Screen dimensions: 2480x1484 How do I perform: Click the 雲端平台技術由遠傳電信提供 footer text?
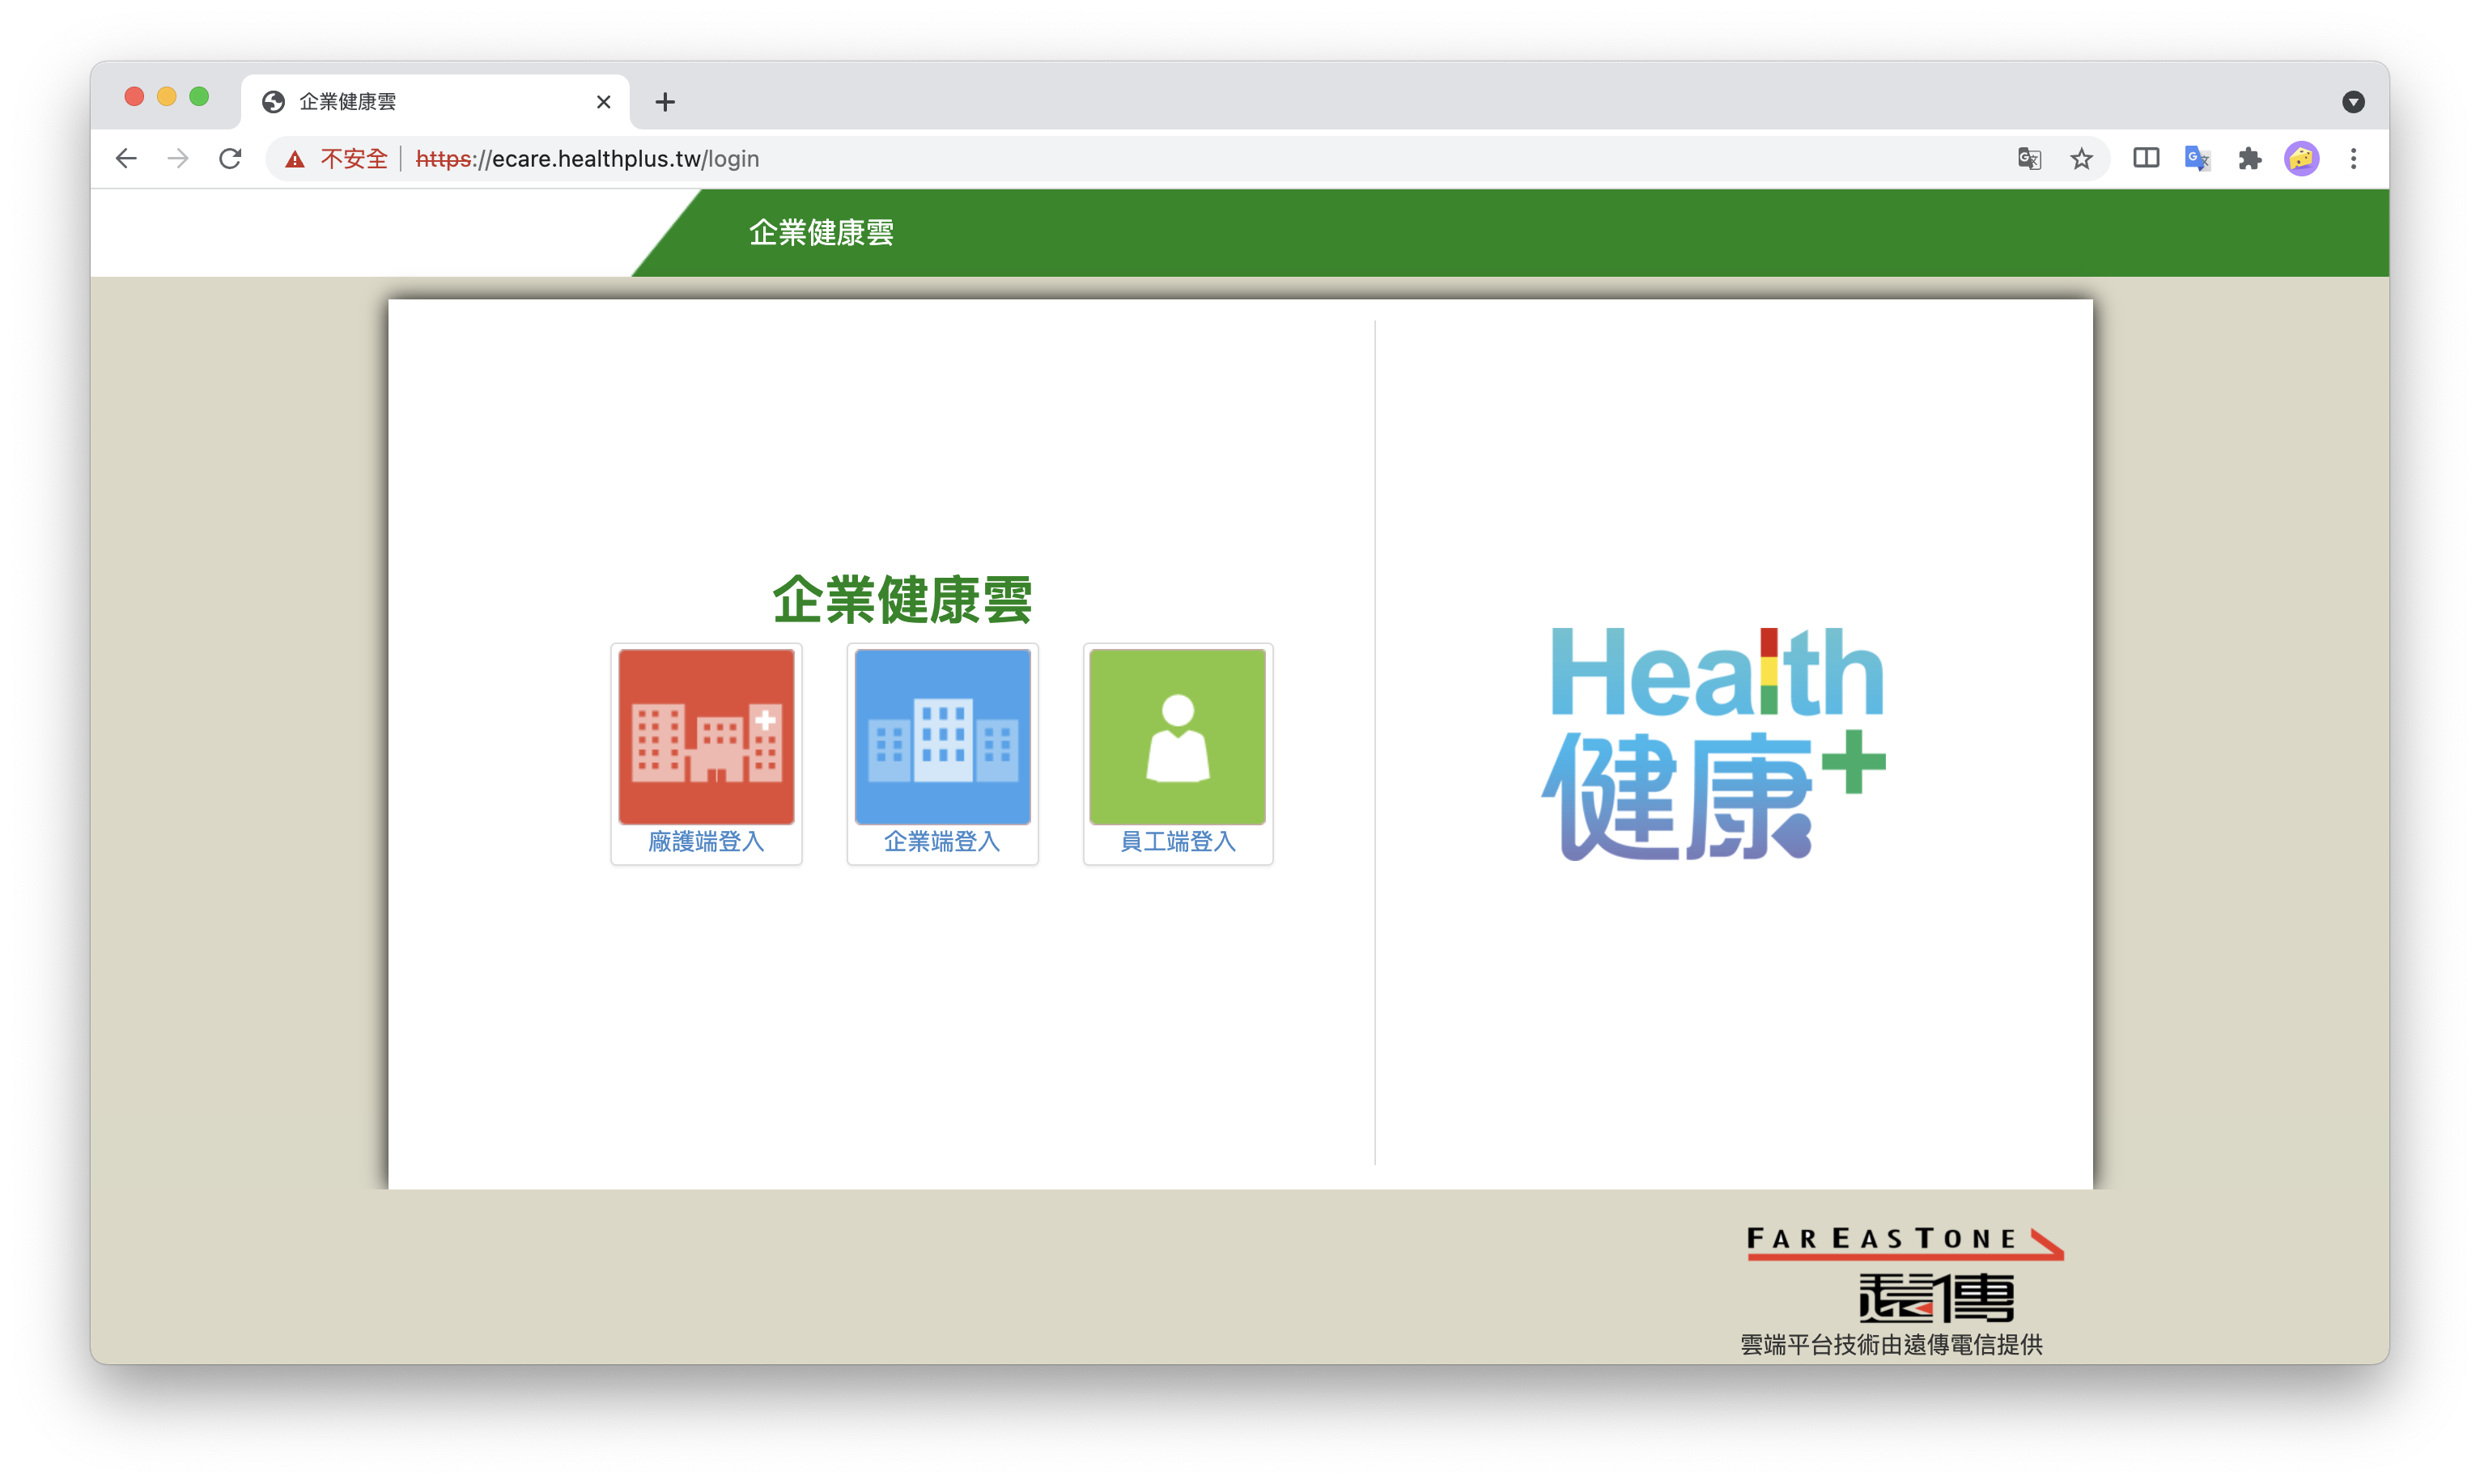(x=1892, y=1344)
